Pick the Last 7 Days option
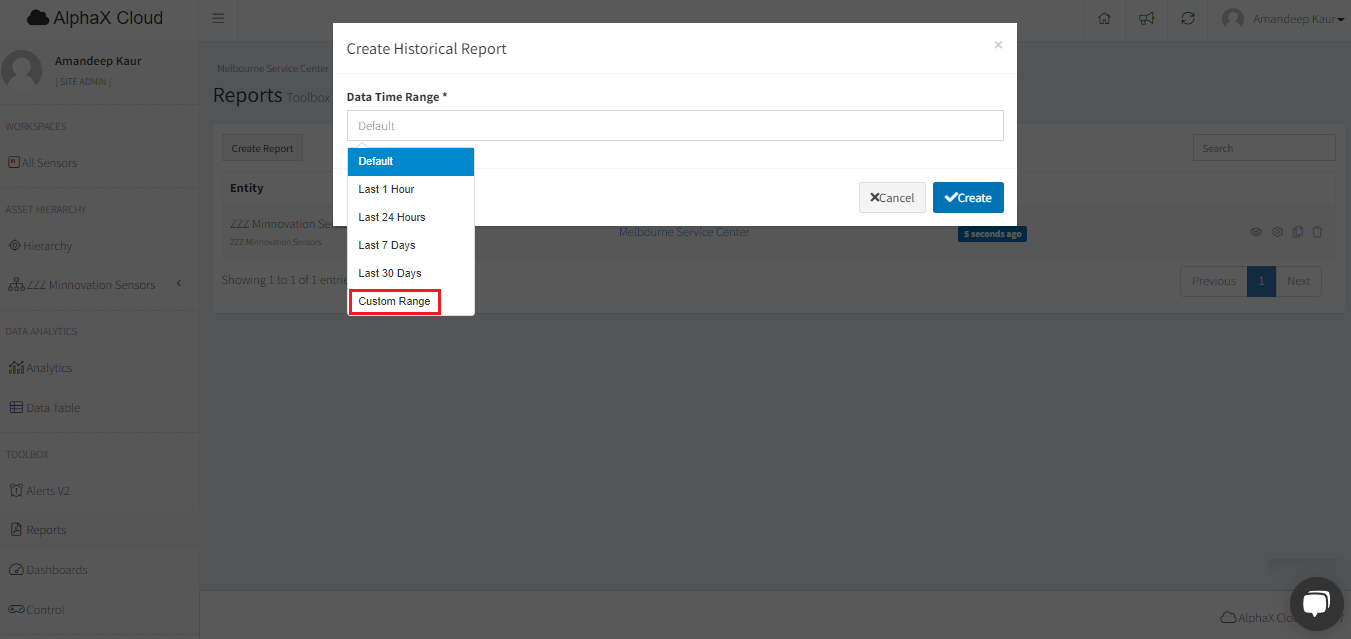1351x639 pixels. coord(387,245)
